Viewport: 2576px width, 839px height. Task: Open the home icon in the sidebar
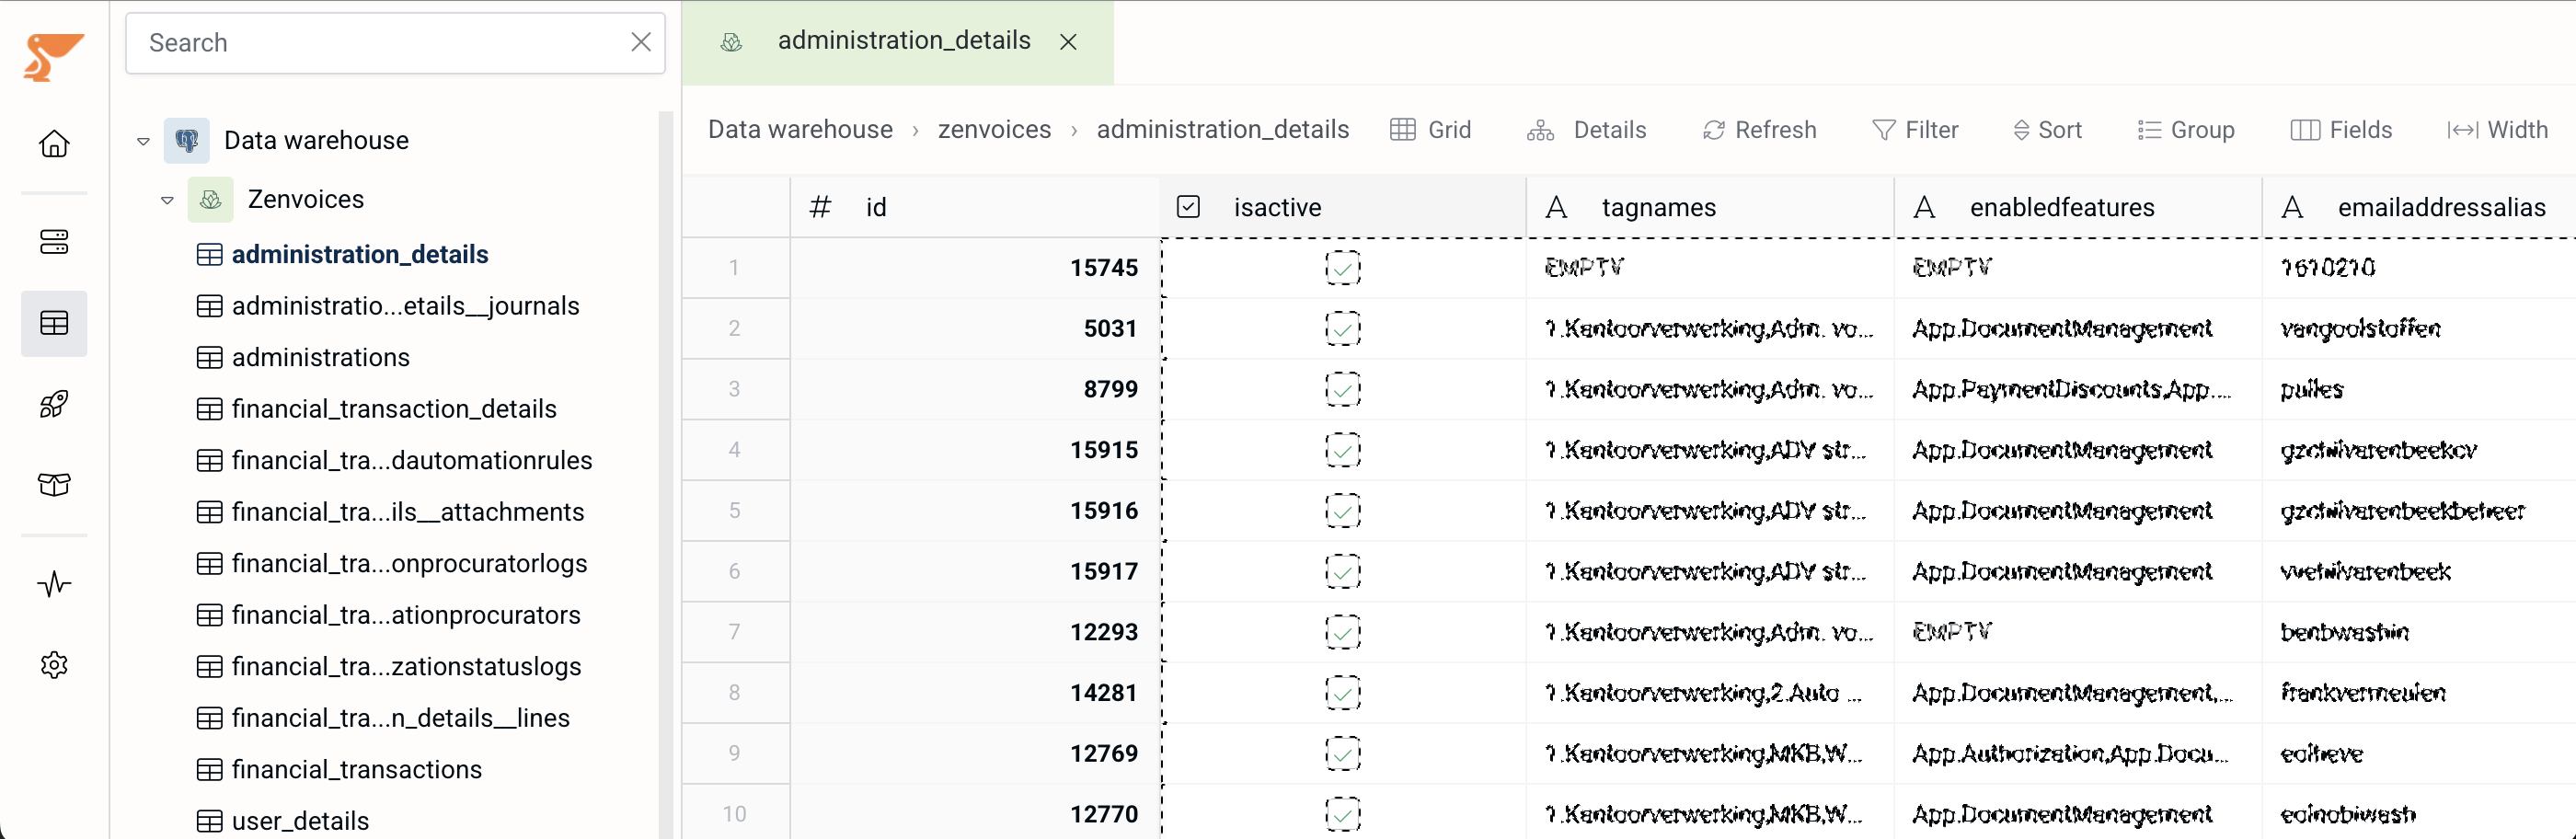[54, 144]
